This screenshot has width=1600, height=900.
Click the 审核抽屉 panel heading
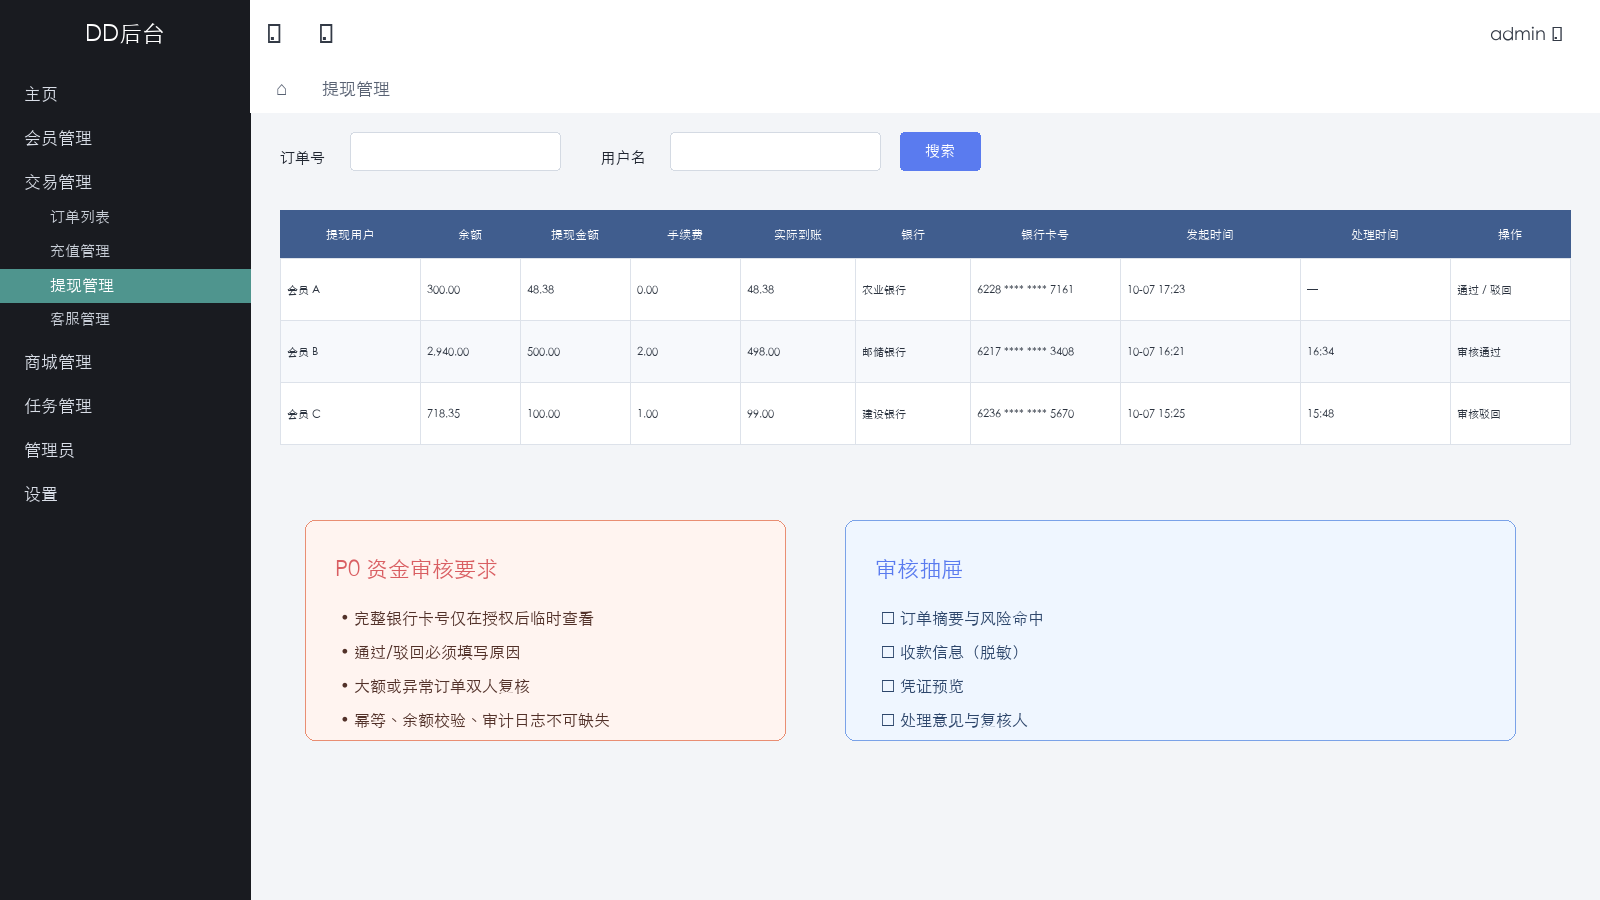click(x=919, y=569)
